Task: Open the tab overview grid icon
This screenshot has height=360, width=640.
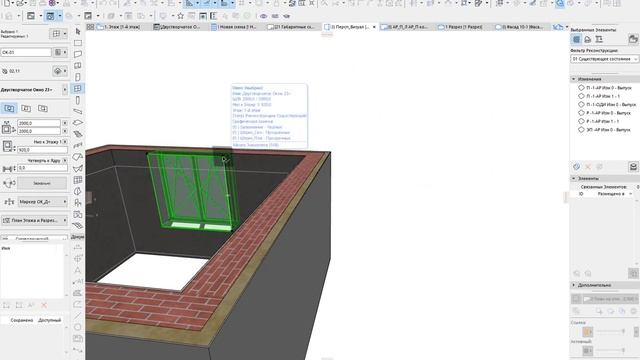Action: coord(90,27)
